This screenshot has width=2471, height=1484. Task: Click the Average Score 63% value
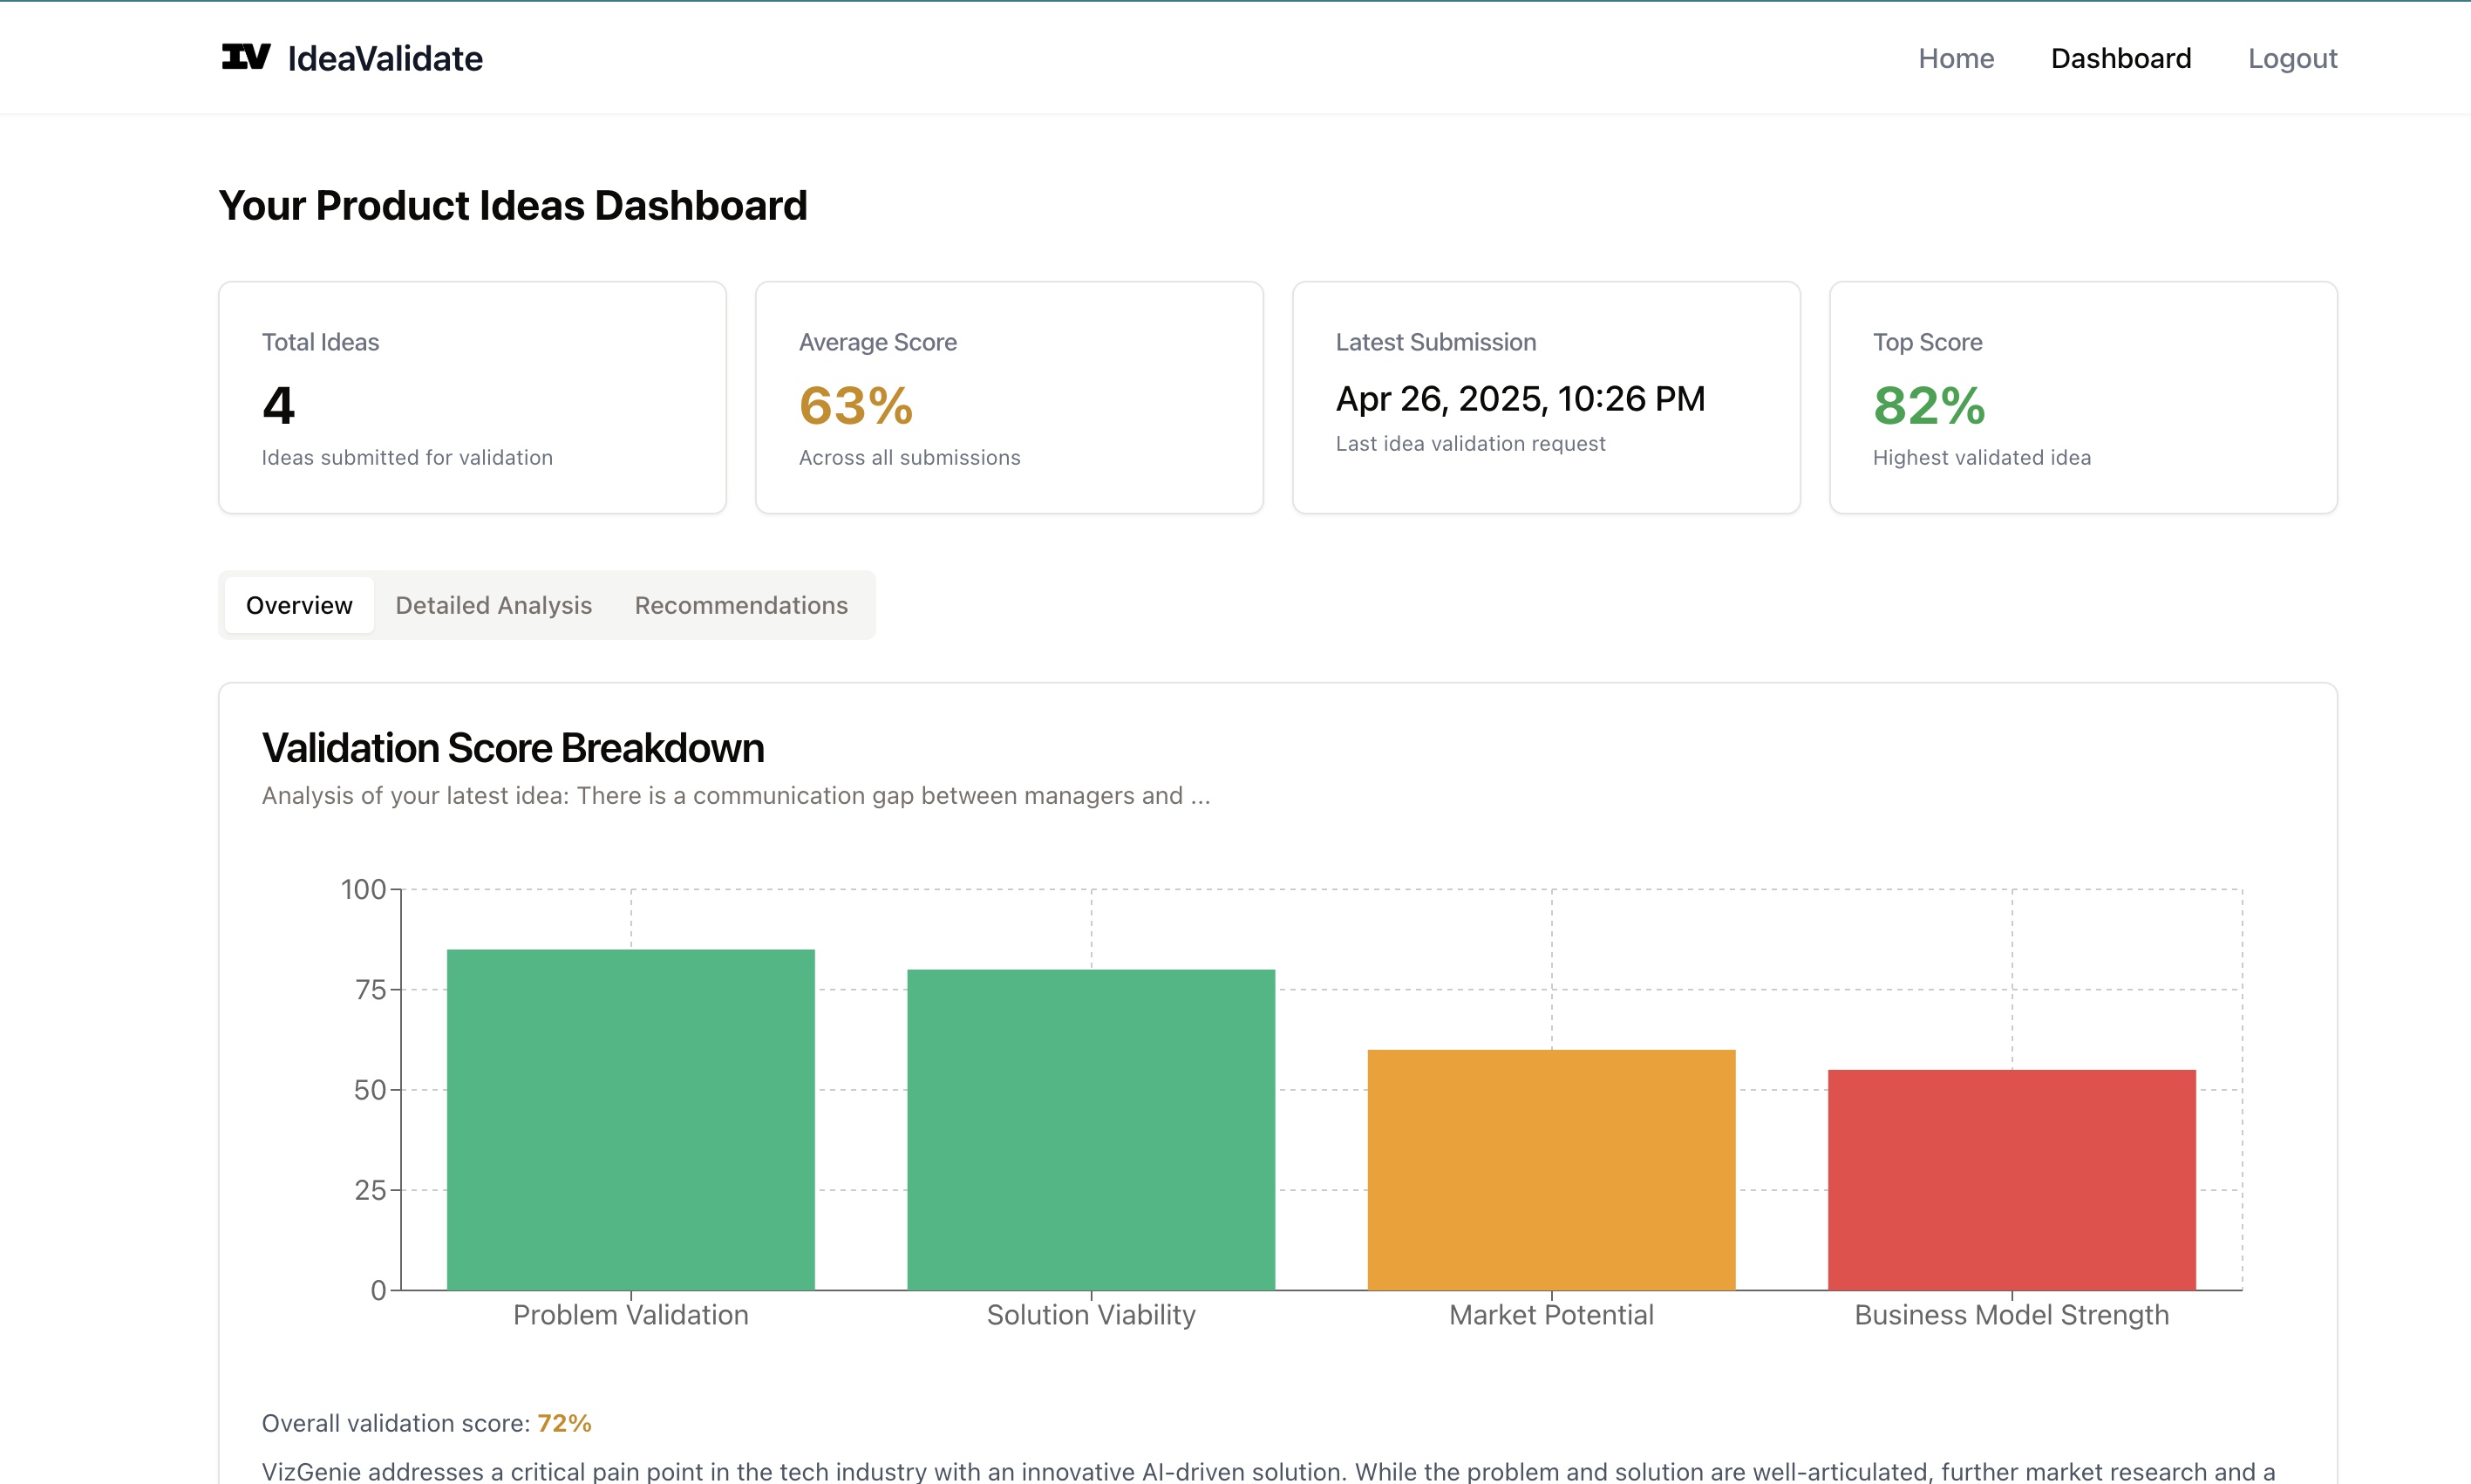click(x=856, y=406)
